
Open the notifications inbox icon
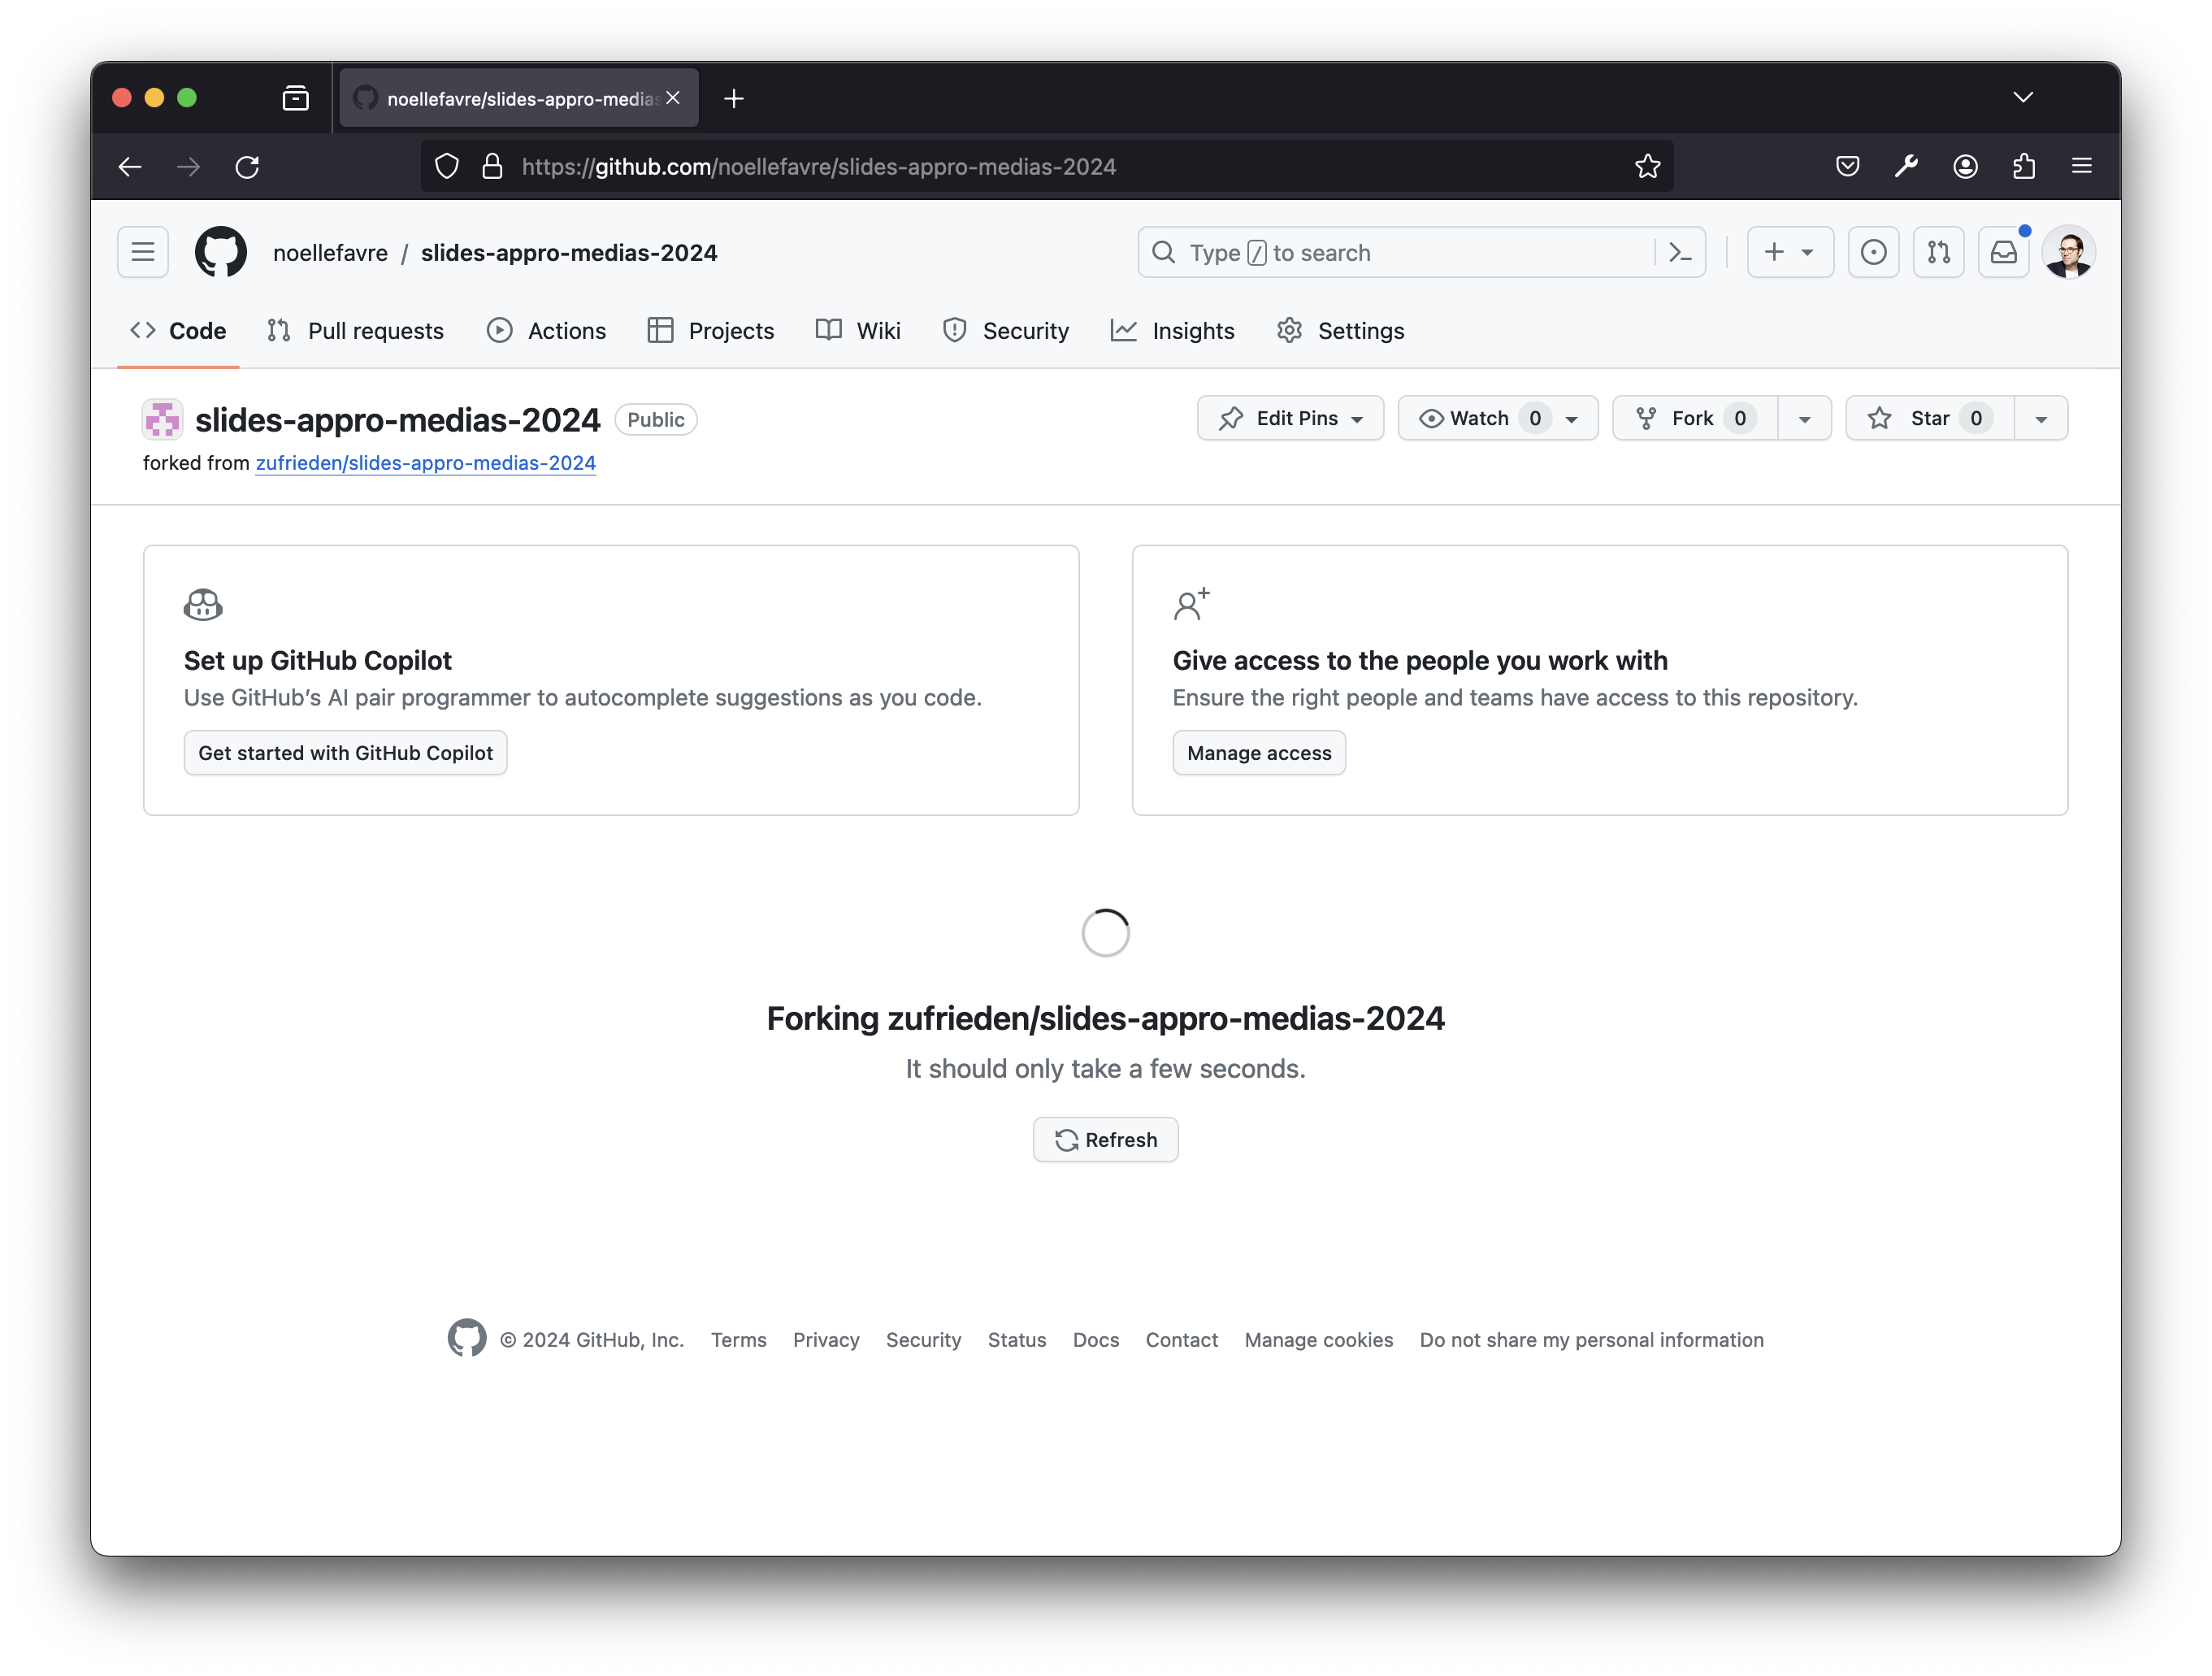coord(2003,252)
